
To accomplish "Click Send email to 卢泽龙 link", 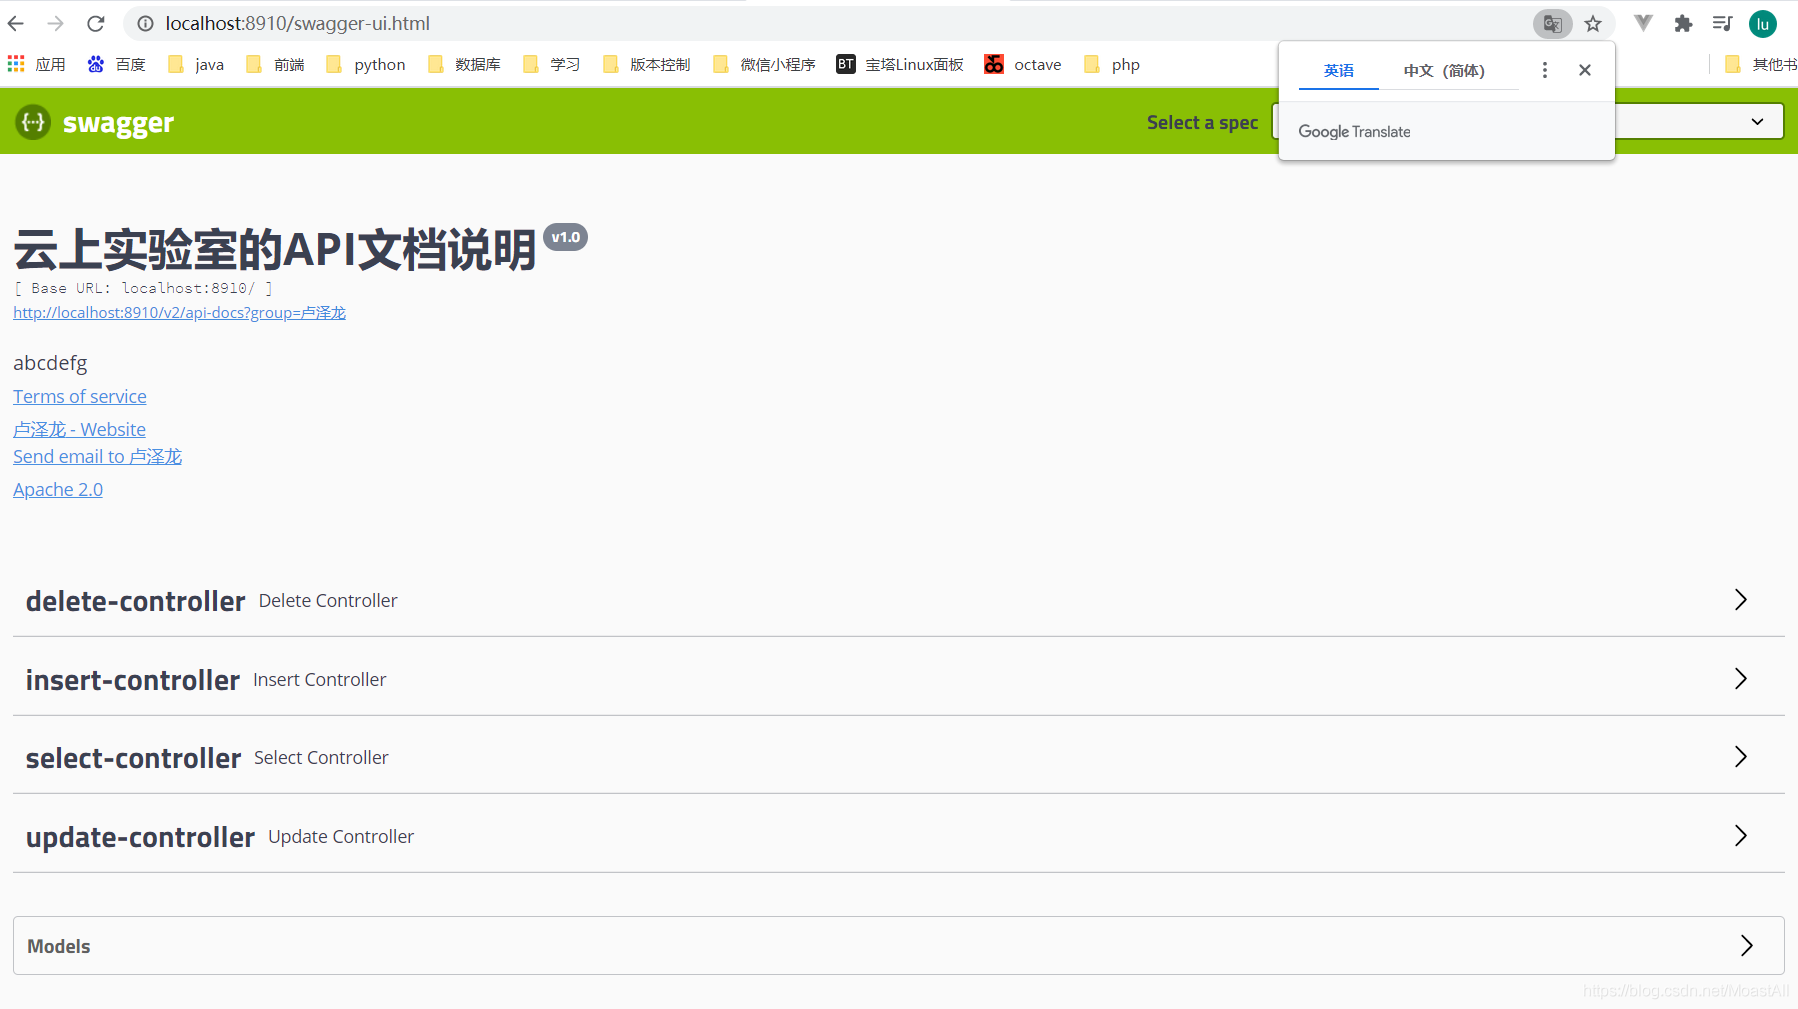I will (x=97, y=457).
